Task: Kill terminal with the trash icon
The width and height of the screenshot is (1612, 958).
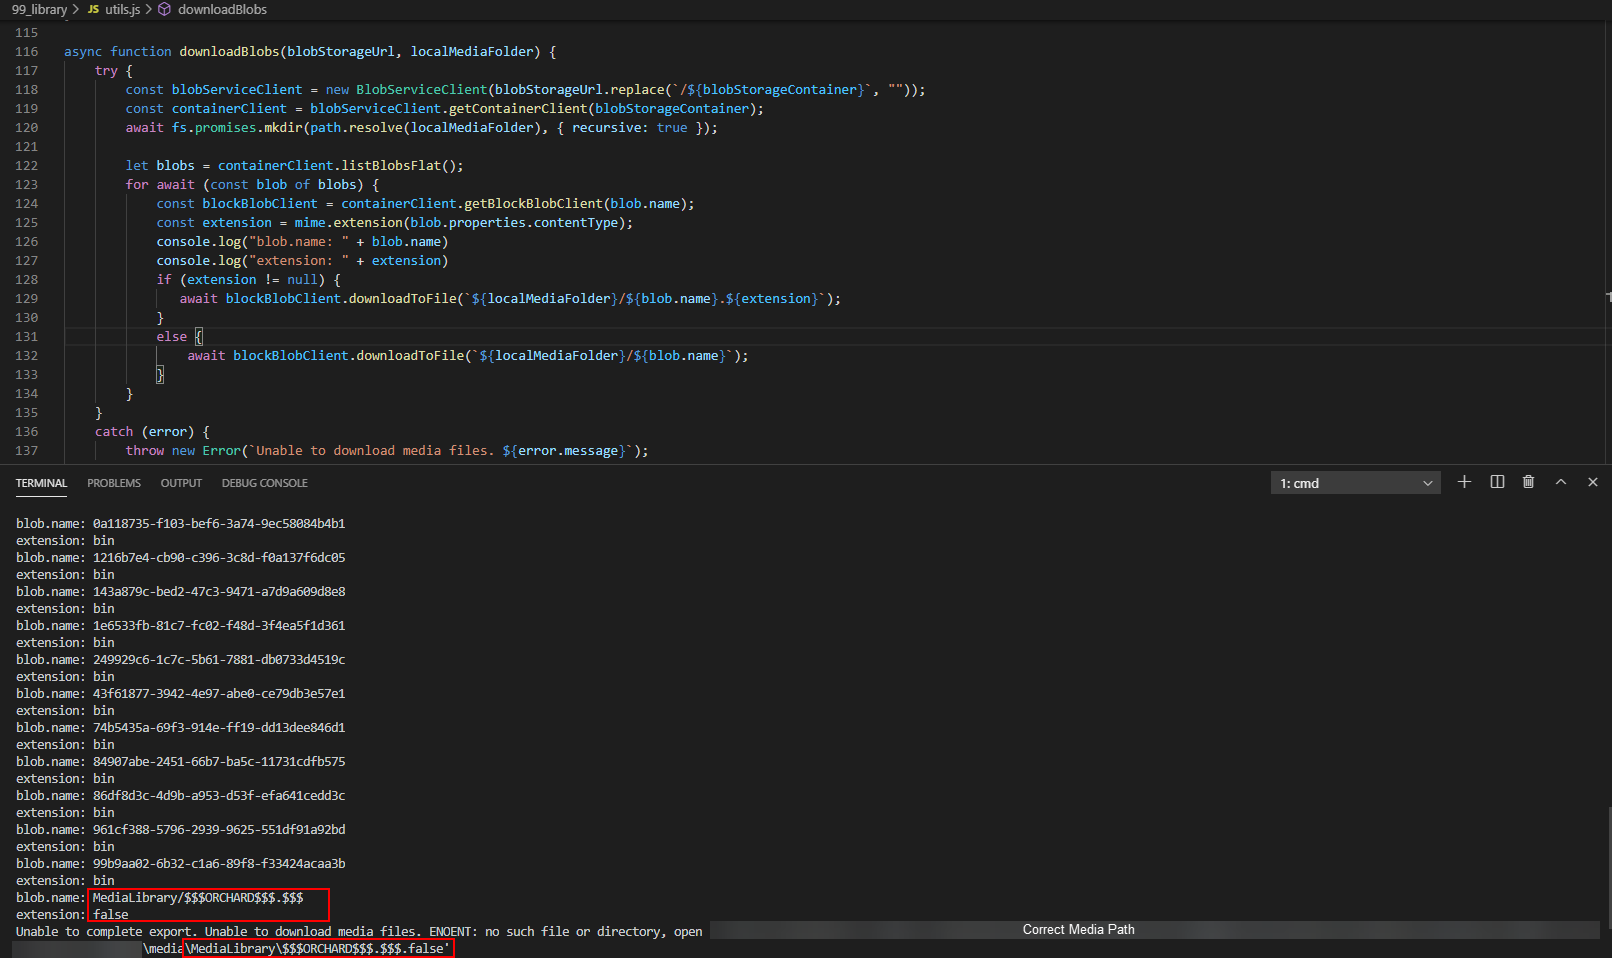Action: coord(1528,482)
